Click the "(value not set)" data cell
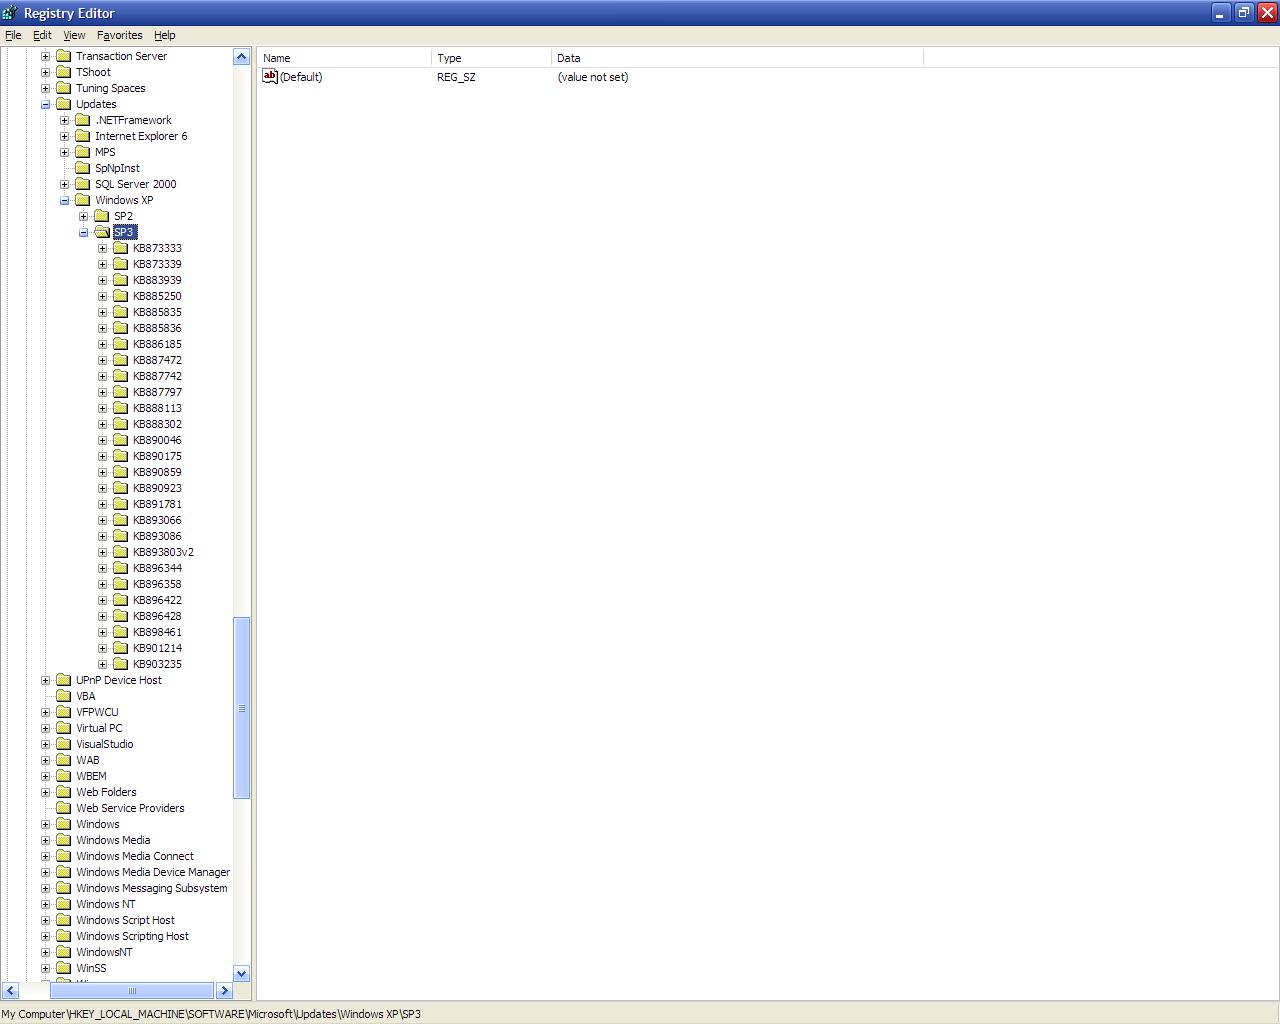Viewport: 1280px width, 1024px height. pos(593,77)
